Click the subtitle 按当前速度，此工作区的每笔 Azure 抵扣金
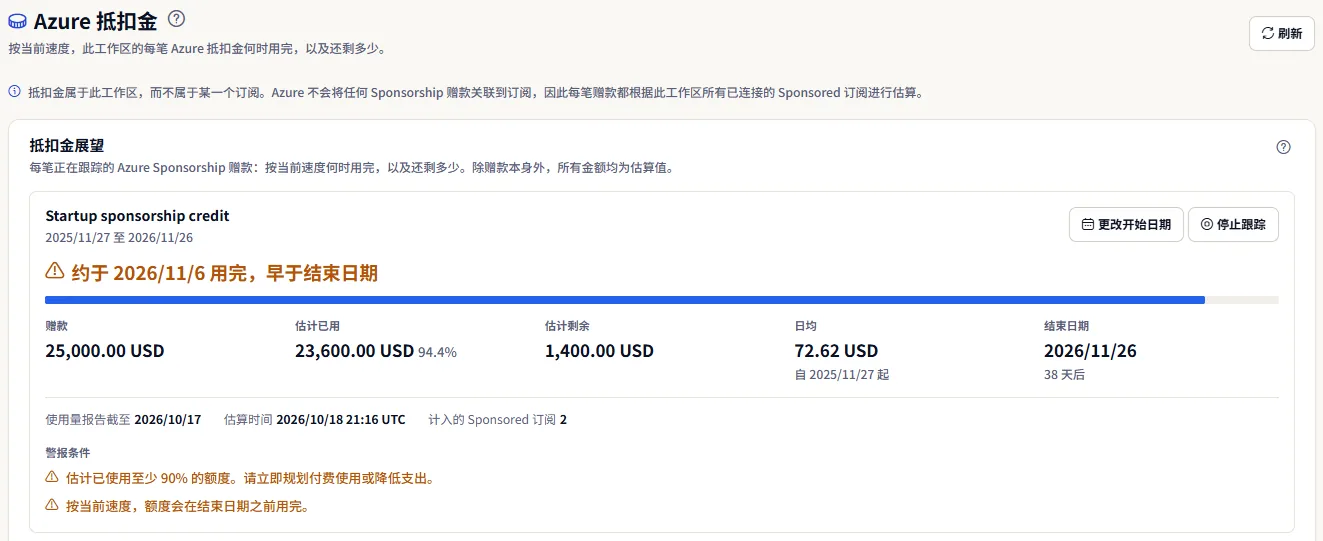Image resolution: width=1323 pixels, height=541 pixels. coord(197,48)
